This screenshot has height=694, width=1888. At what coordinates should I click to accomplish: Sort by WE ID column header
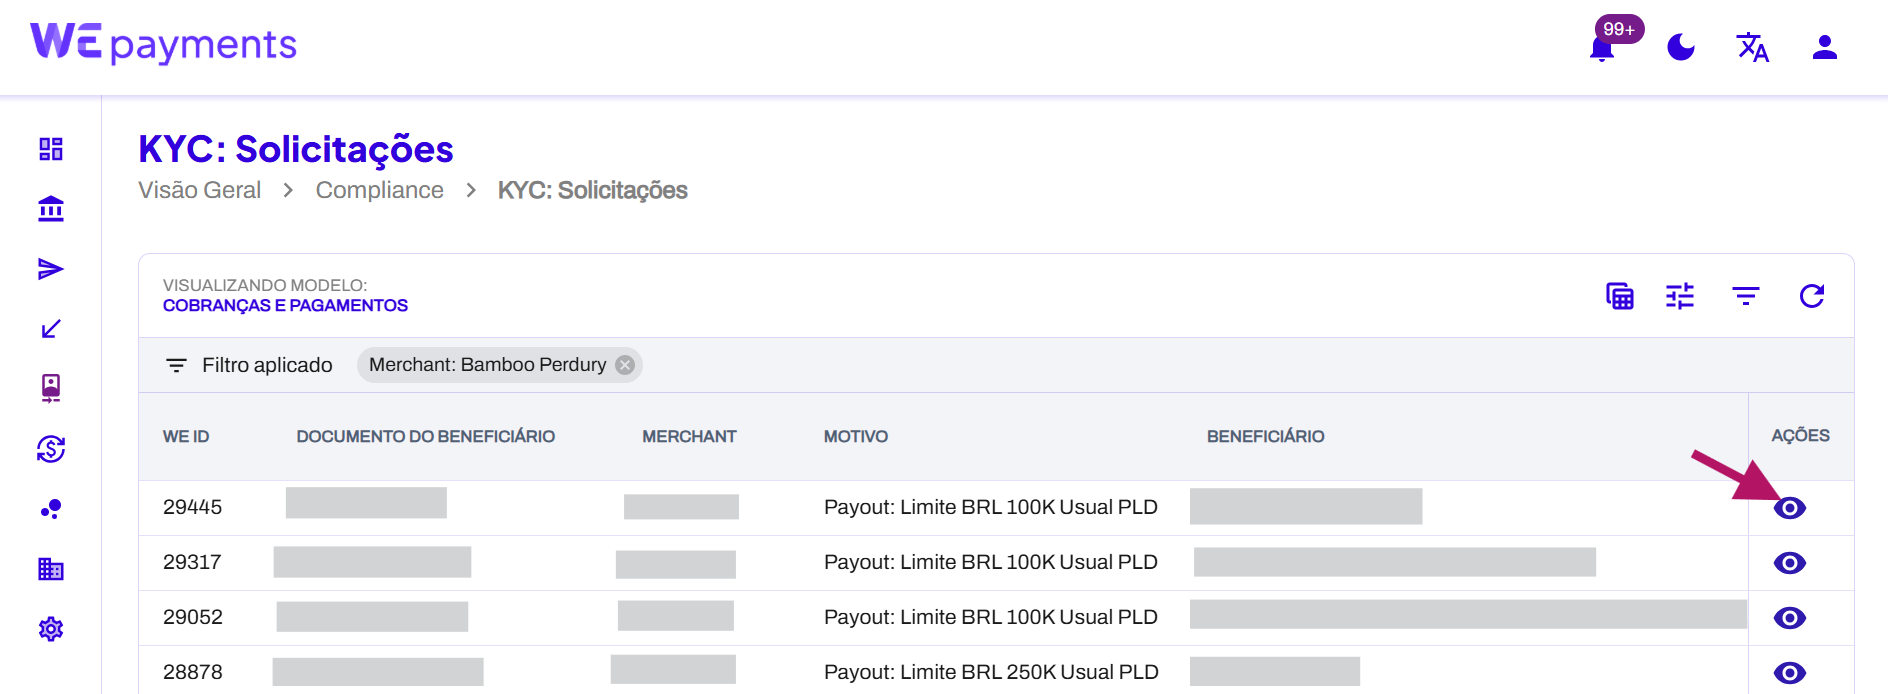tap(186, 436)
